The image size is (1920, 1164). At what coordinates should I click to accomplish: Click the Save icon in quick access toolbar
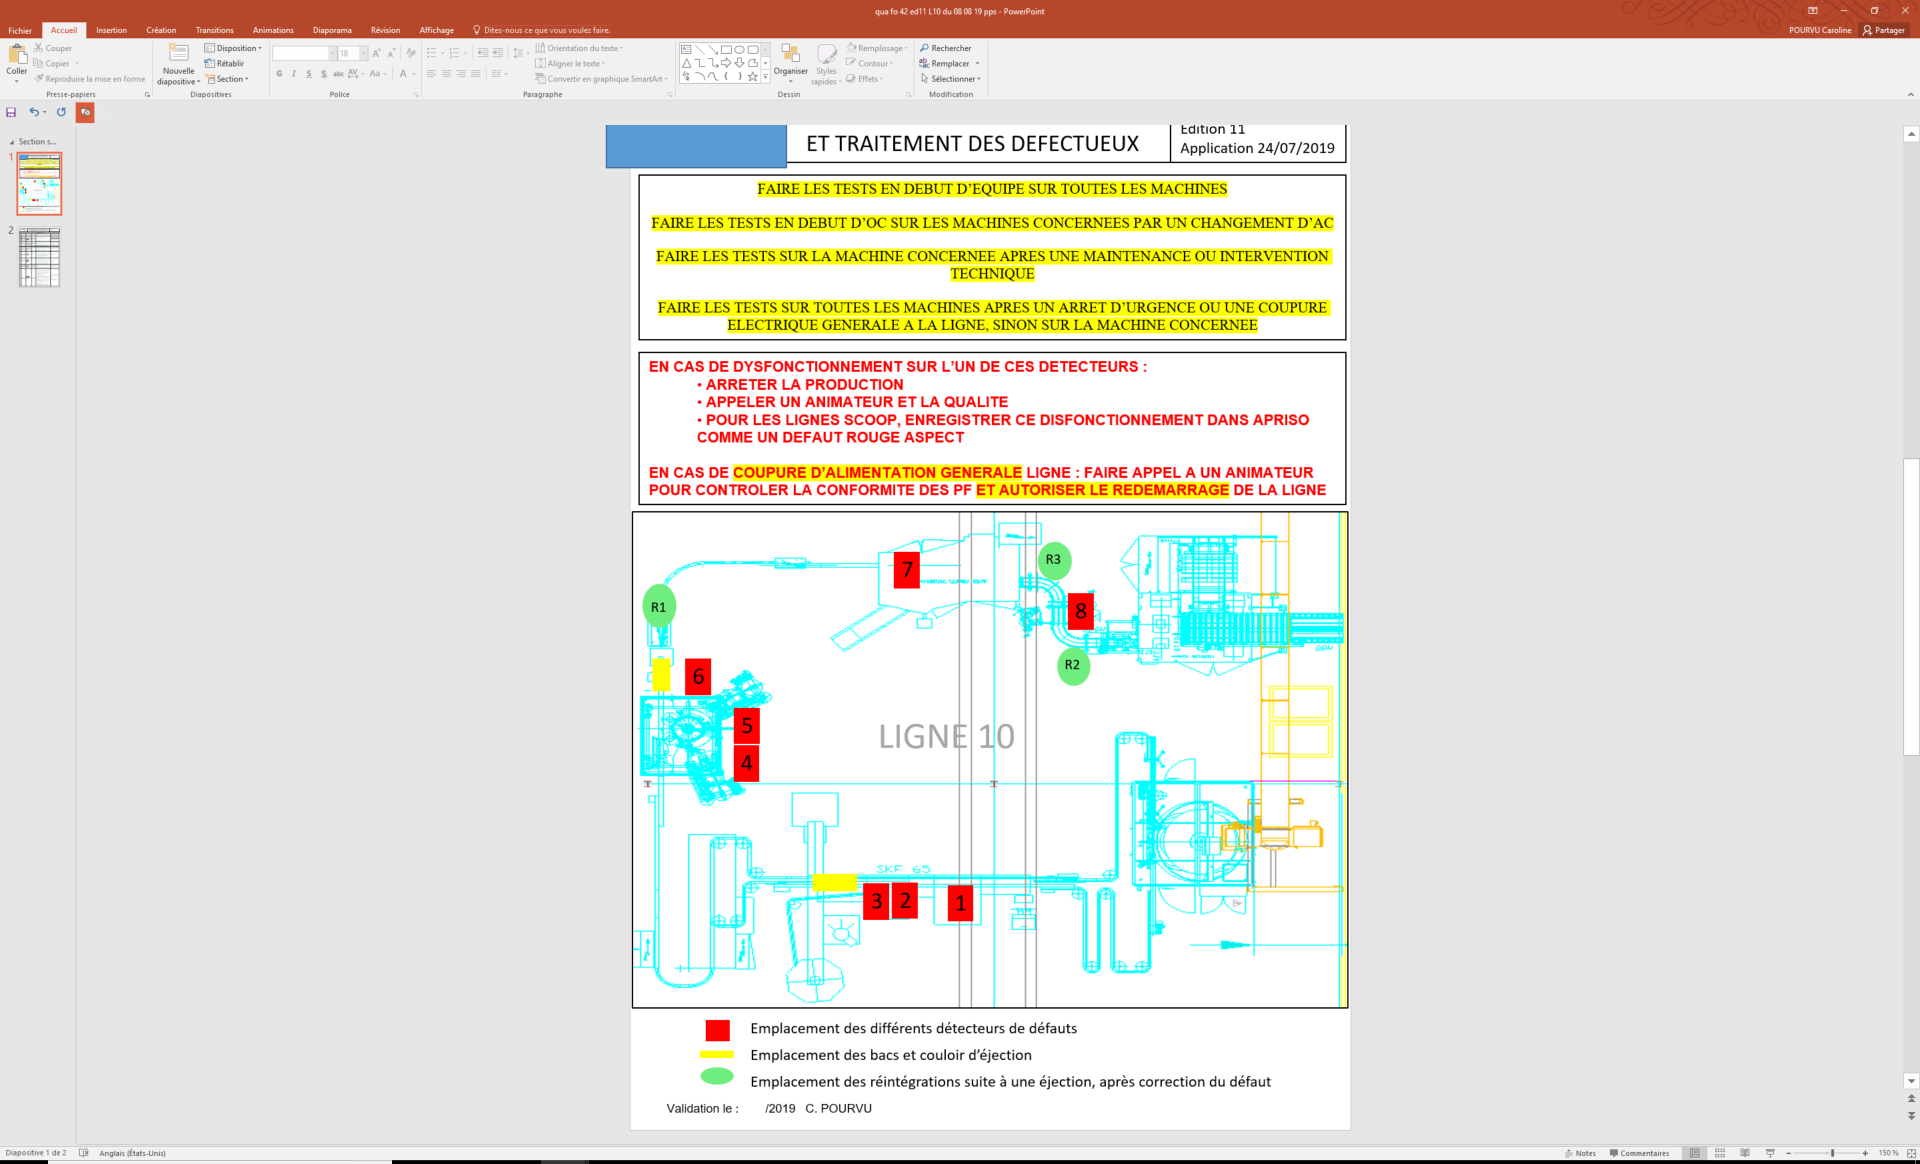click(x=11, y=112)
